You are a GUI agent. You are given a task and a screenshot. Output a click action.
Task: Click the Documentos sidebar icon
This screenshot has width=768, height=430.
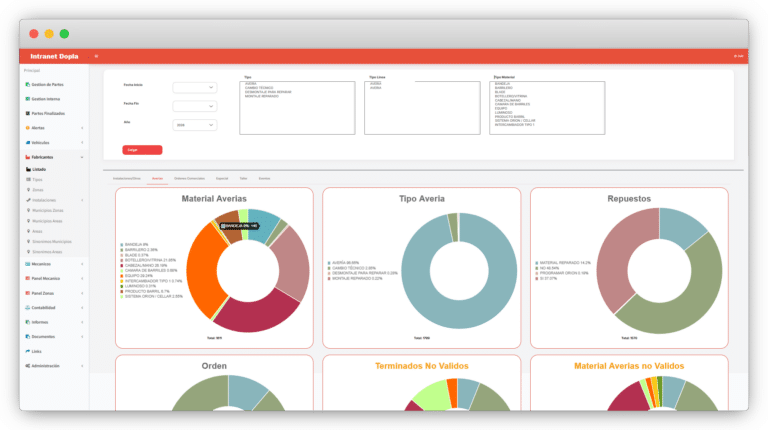point(27,336)
